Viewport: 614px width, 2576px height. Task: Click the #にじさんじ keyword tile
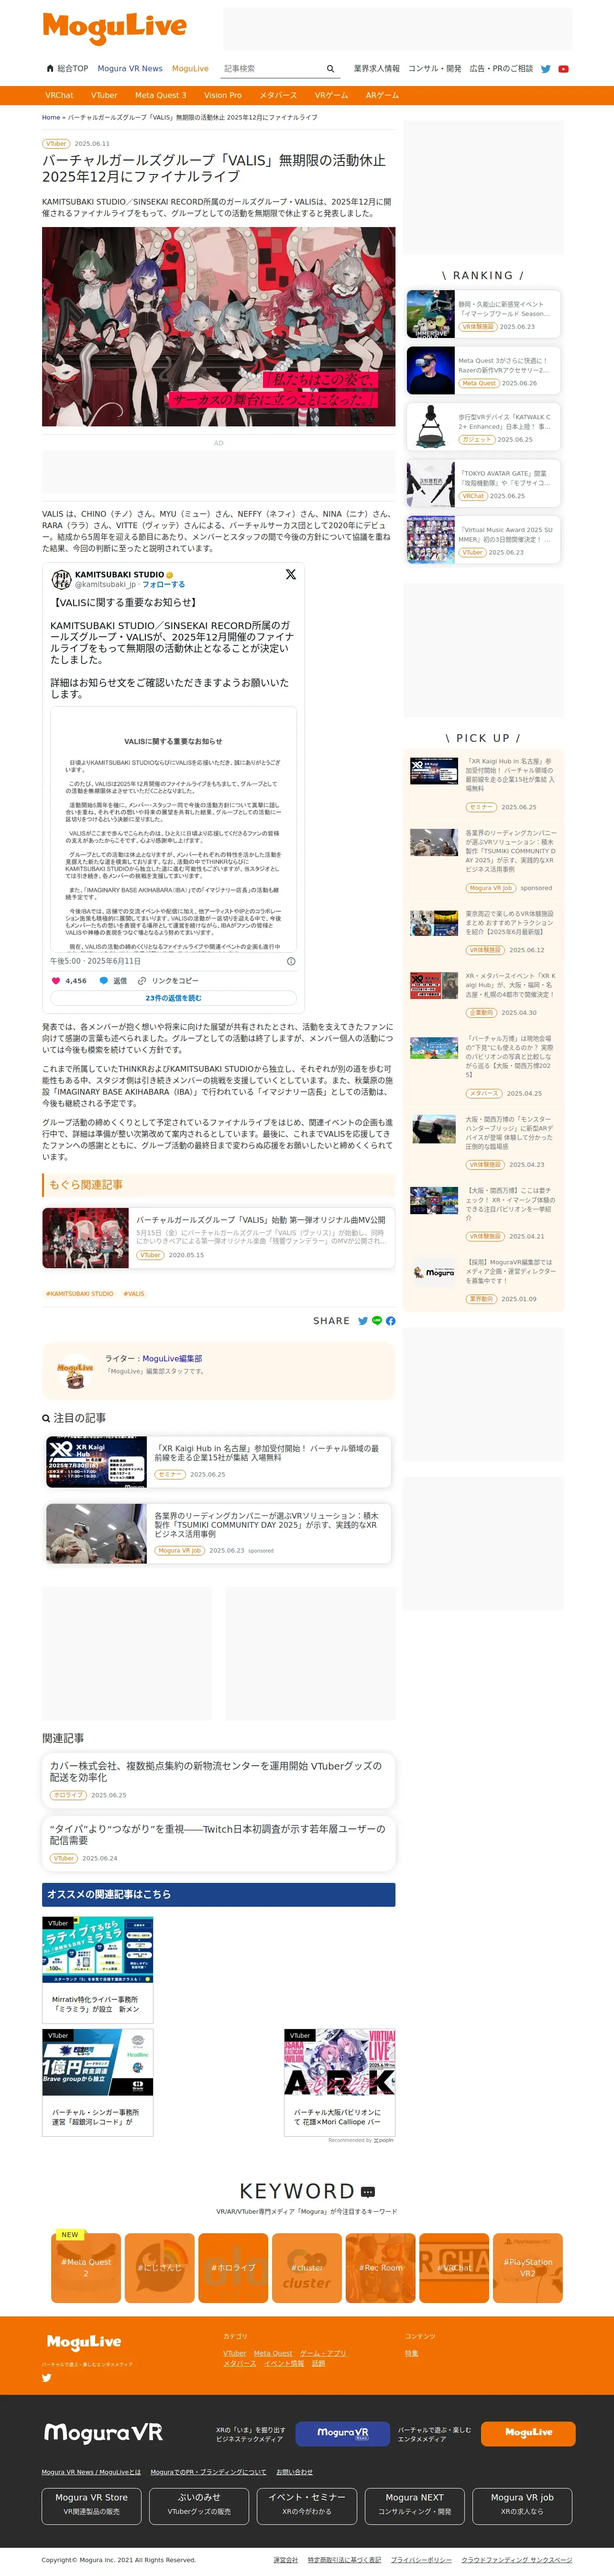click(x=160, y=2267)
